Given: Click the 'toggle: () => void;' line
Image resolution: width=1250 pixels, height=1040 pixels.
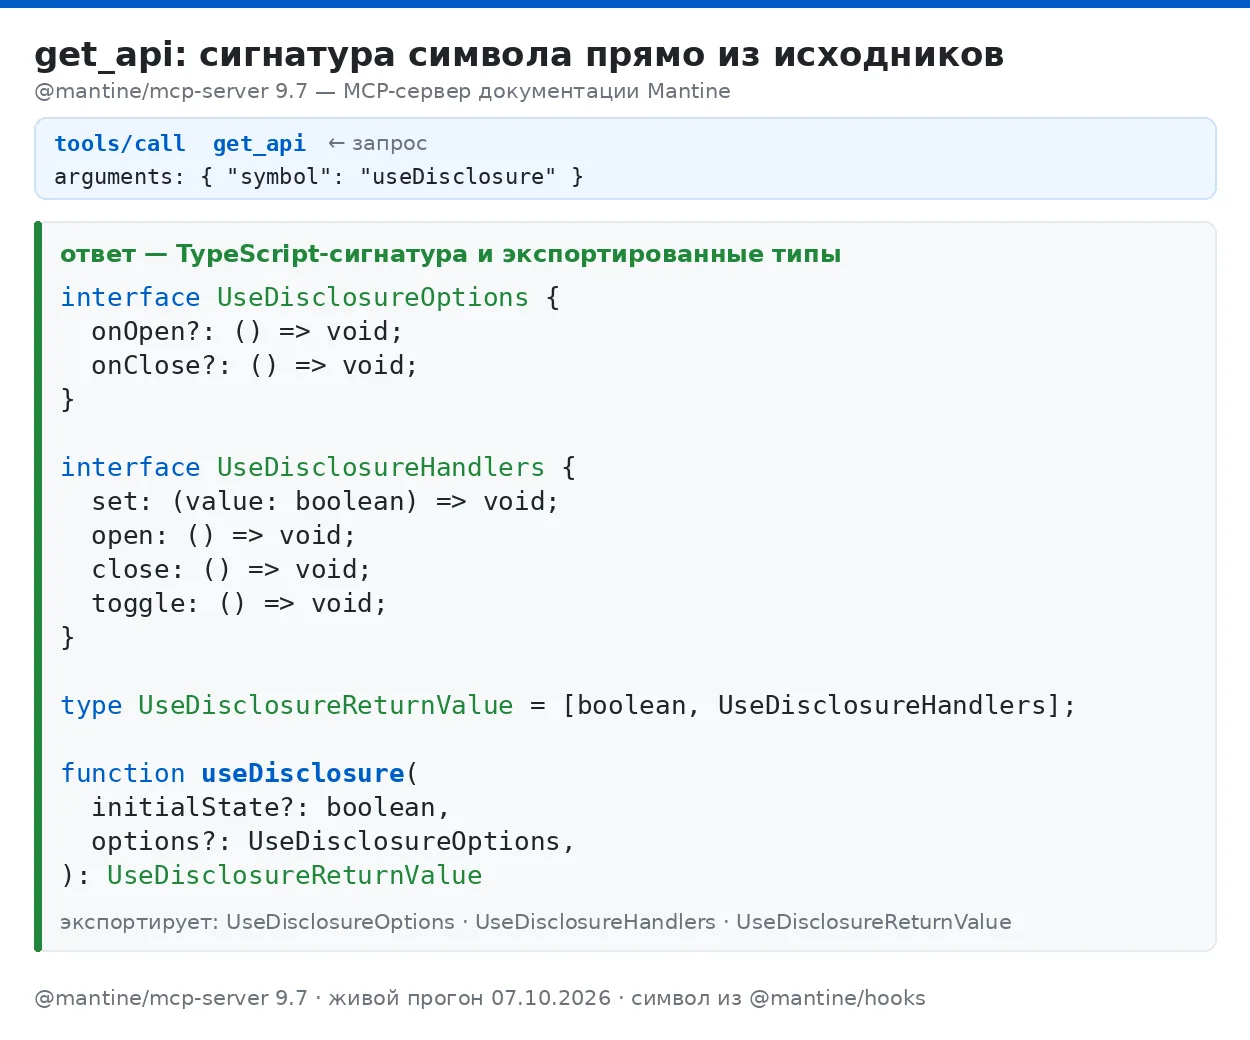Looking at the screenshot, I should 239,604.
